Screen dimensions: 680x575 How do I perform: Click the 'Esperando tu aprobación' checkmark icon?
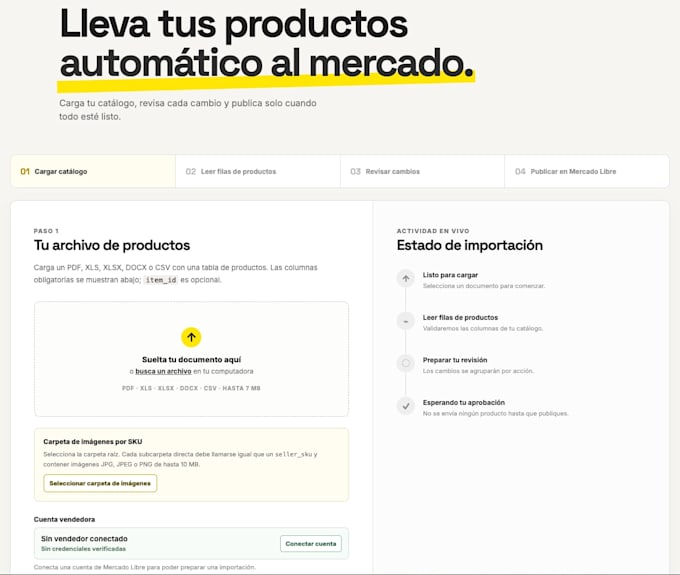[406, 406]
